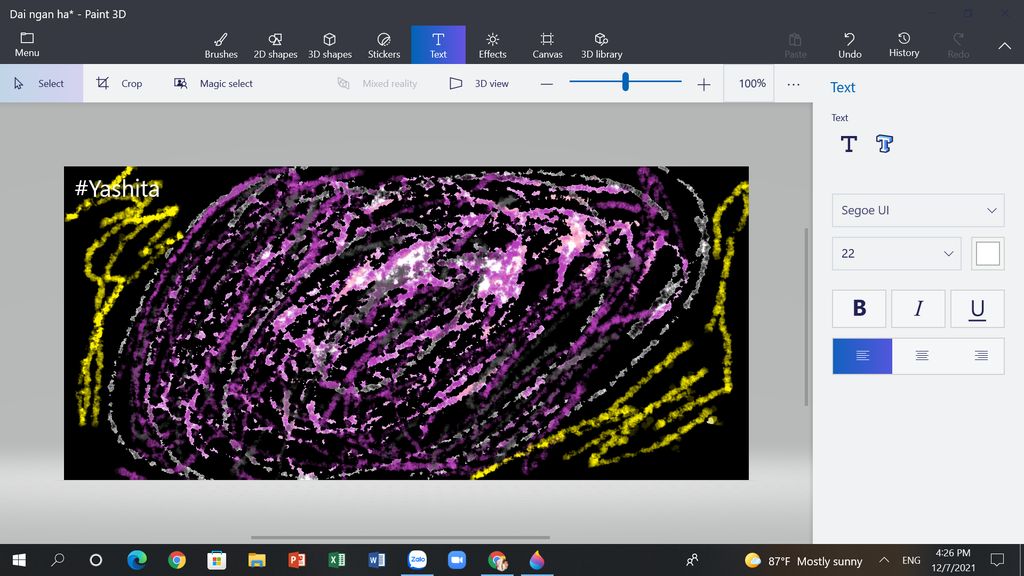Toggle 3D view
The height and width of the screenshot is (576, 1024).
click(x=479, y=84)
